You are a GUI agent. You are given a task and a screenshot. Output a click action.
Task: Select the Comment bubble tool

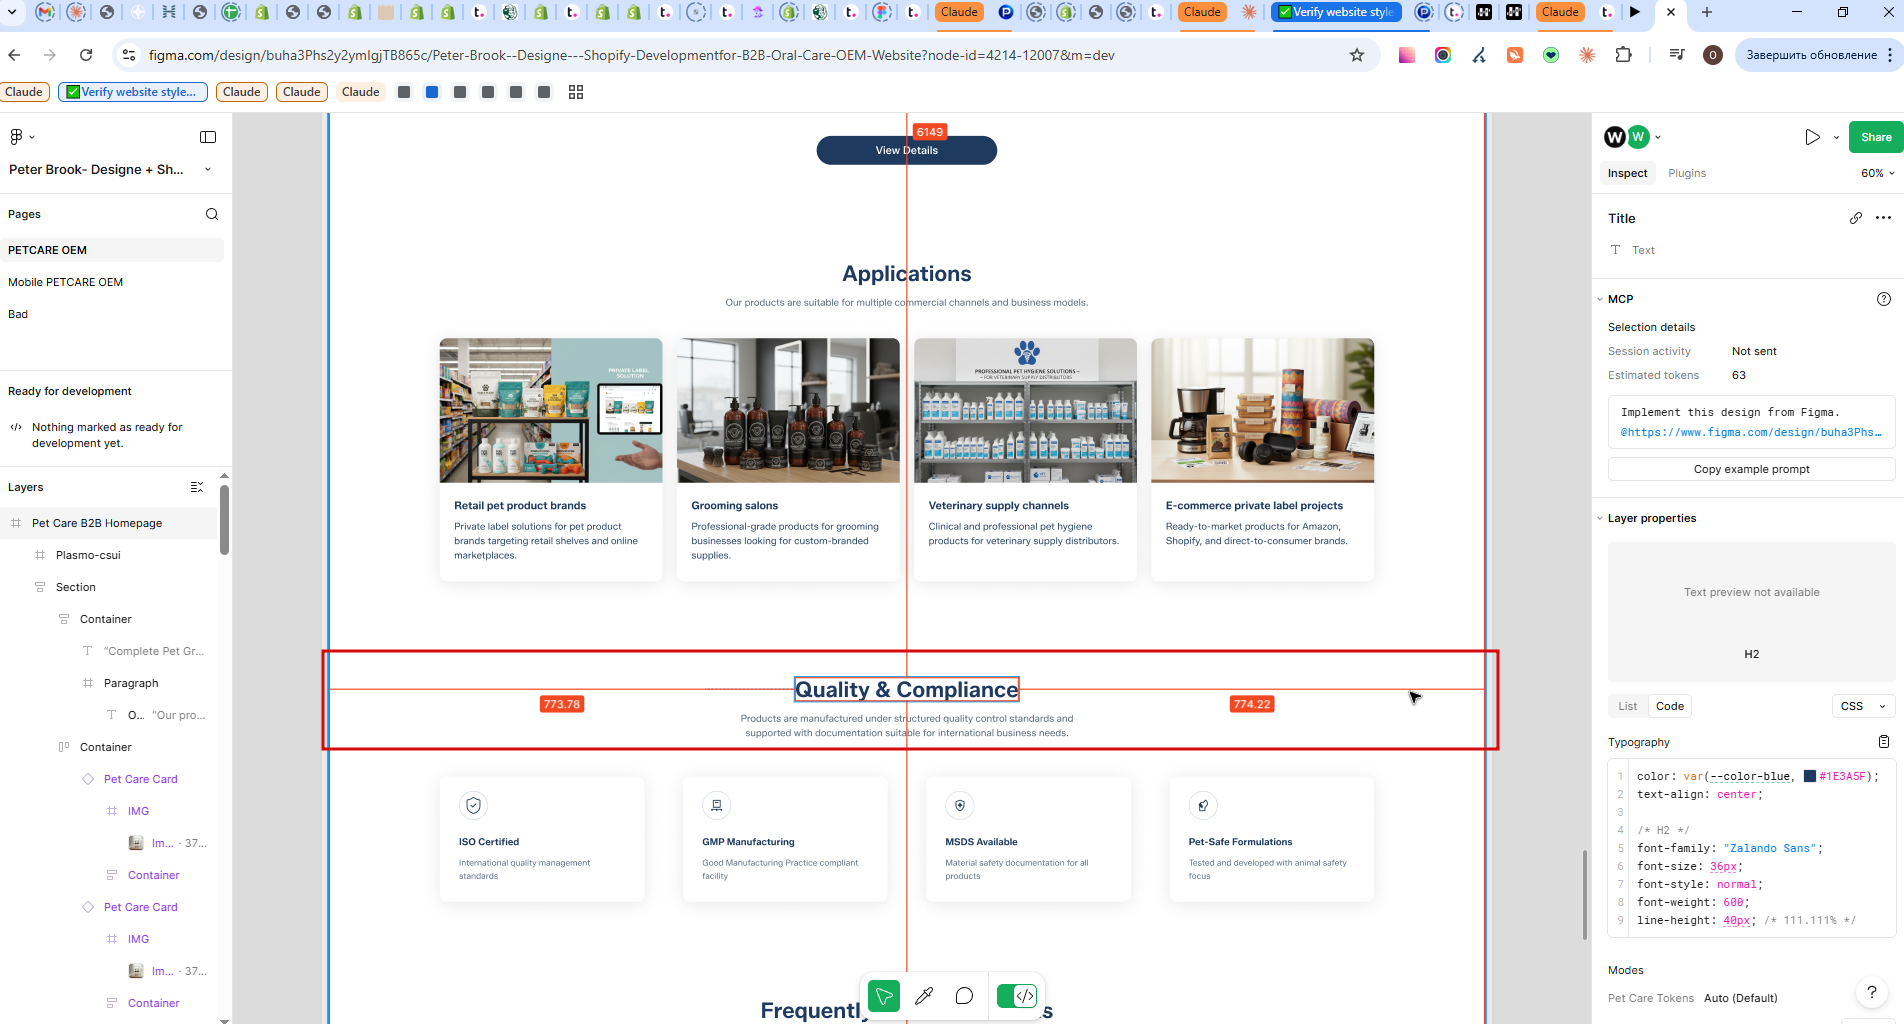964,996
